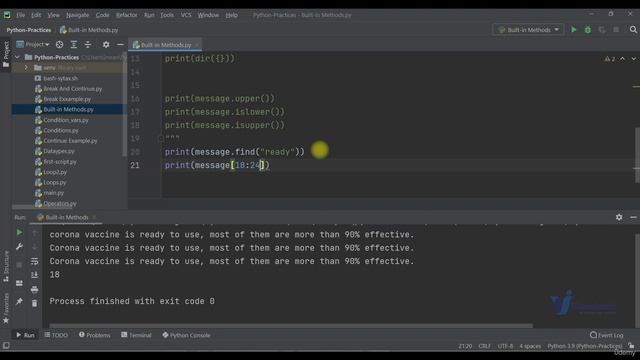The height and width of the screenshot is (360, 640).
Task: Open the VCS menu
Action: click(x=186, y=15)
